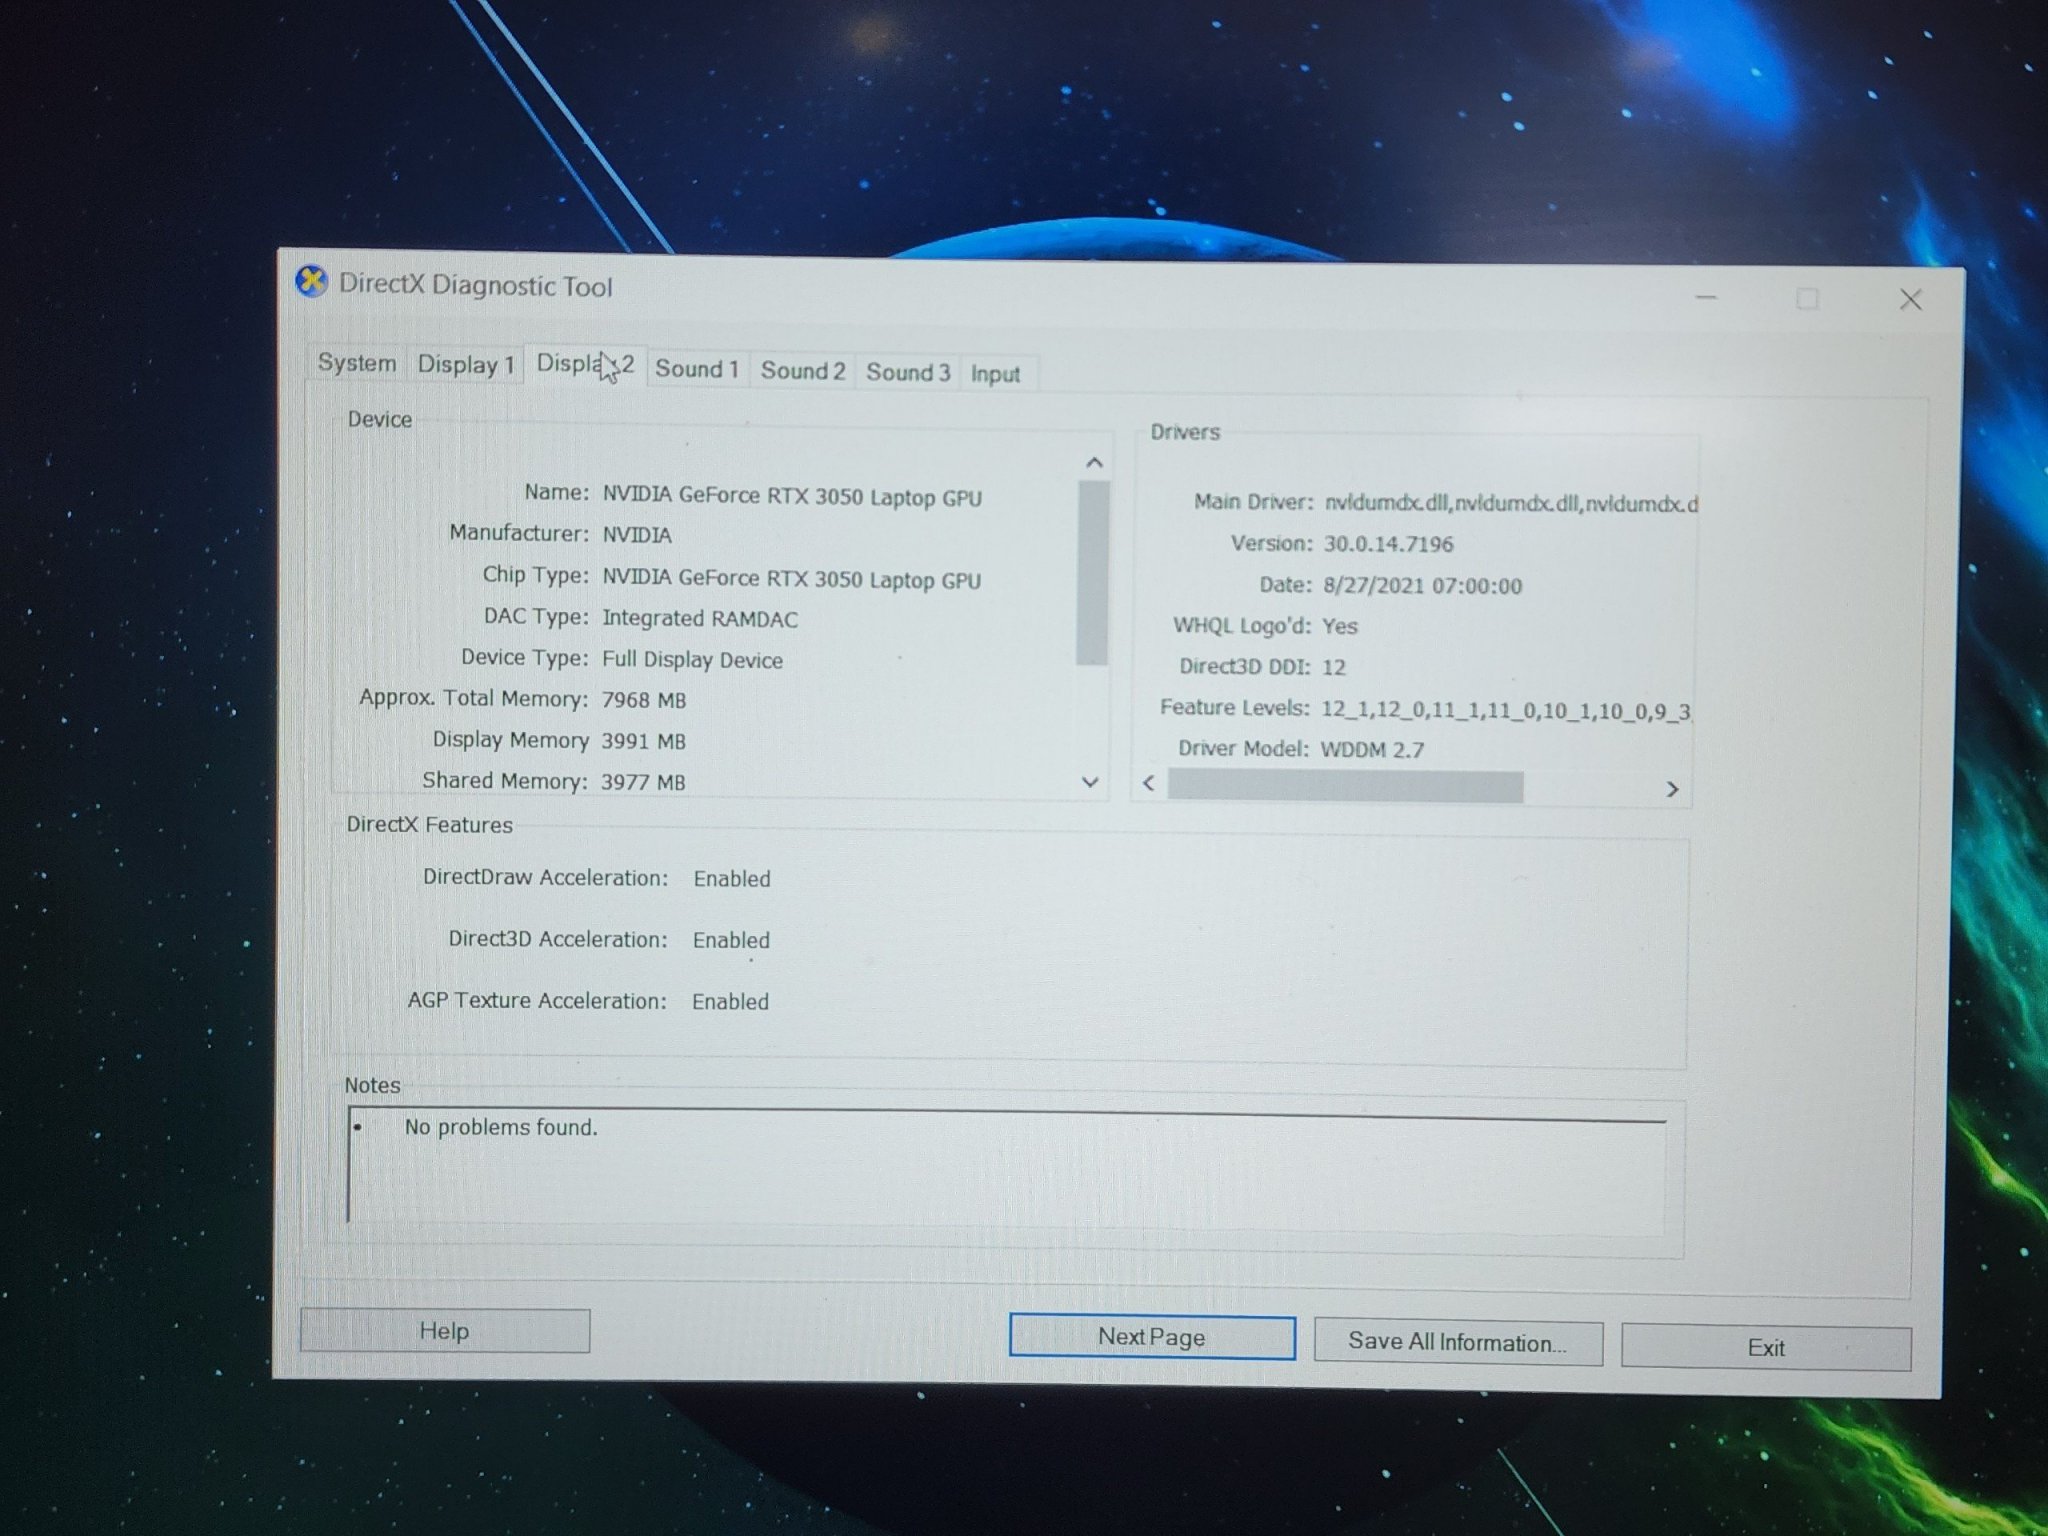Open the Display 1 tab
The height and width of the screenshot is (1536, 2048).
465,365
